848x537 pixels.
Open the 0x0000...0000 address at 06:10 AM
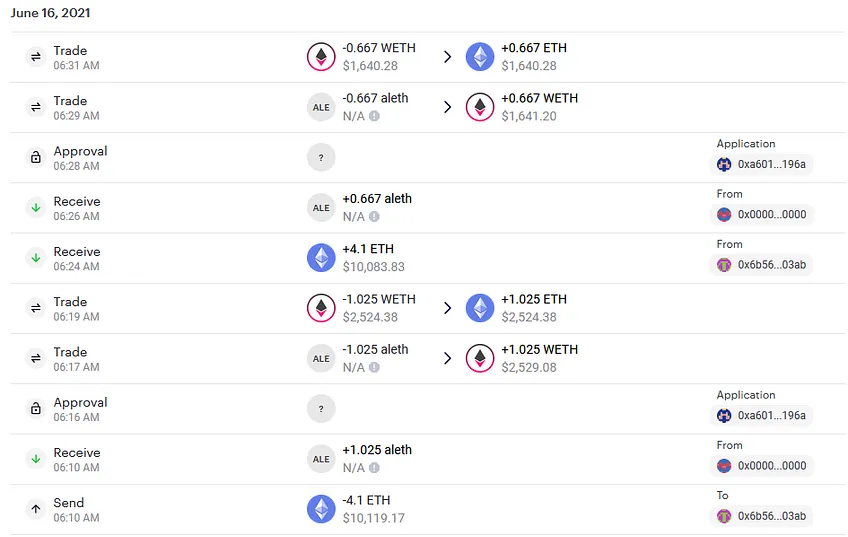click(761, 466)
